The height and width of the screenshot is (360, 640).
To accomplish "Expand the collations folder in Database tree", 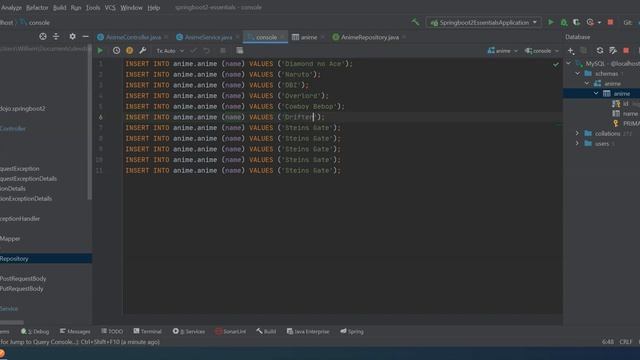I will [578, 133].
